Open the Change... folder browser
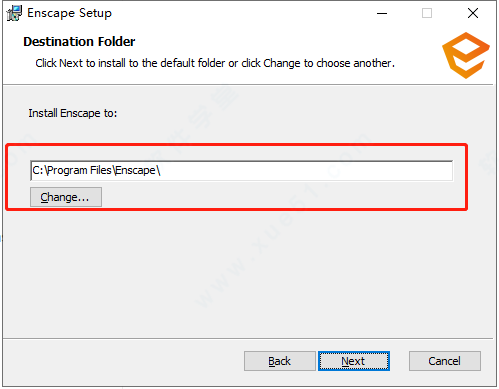 click(66, 197)
